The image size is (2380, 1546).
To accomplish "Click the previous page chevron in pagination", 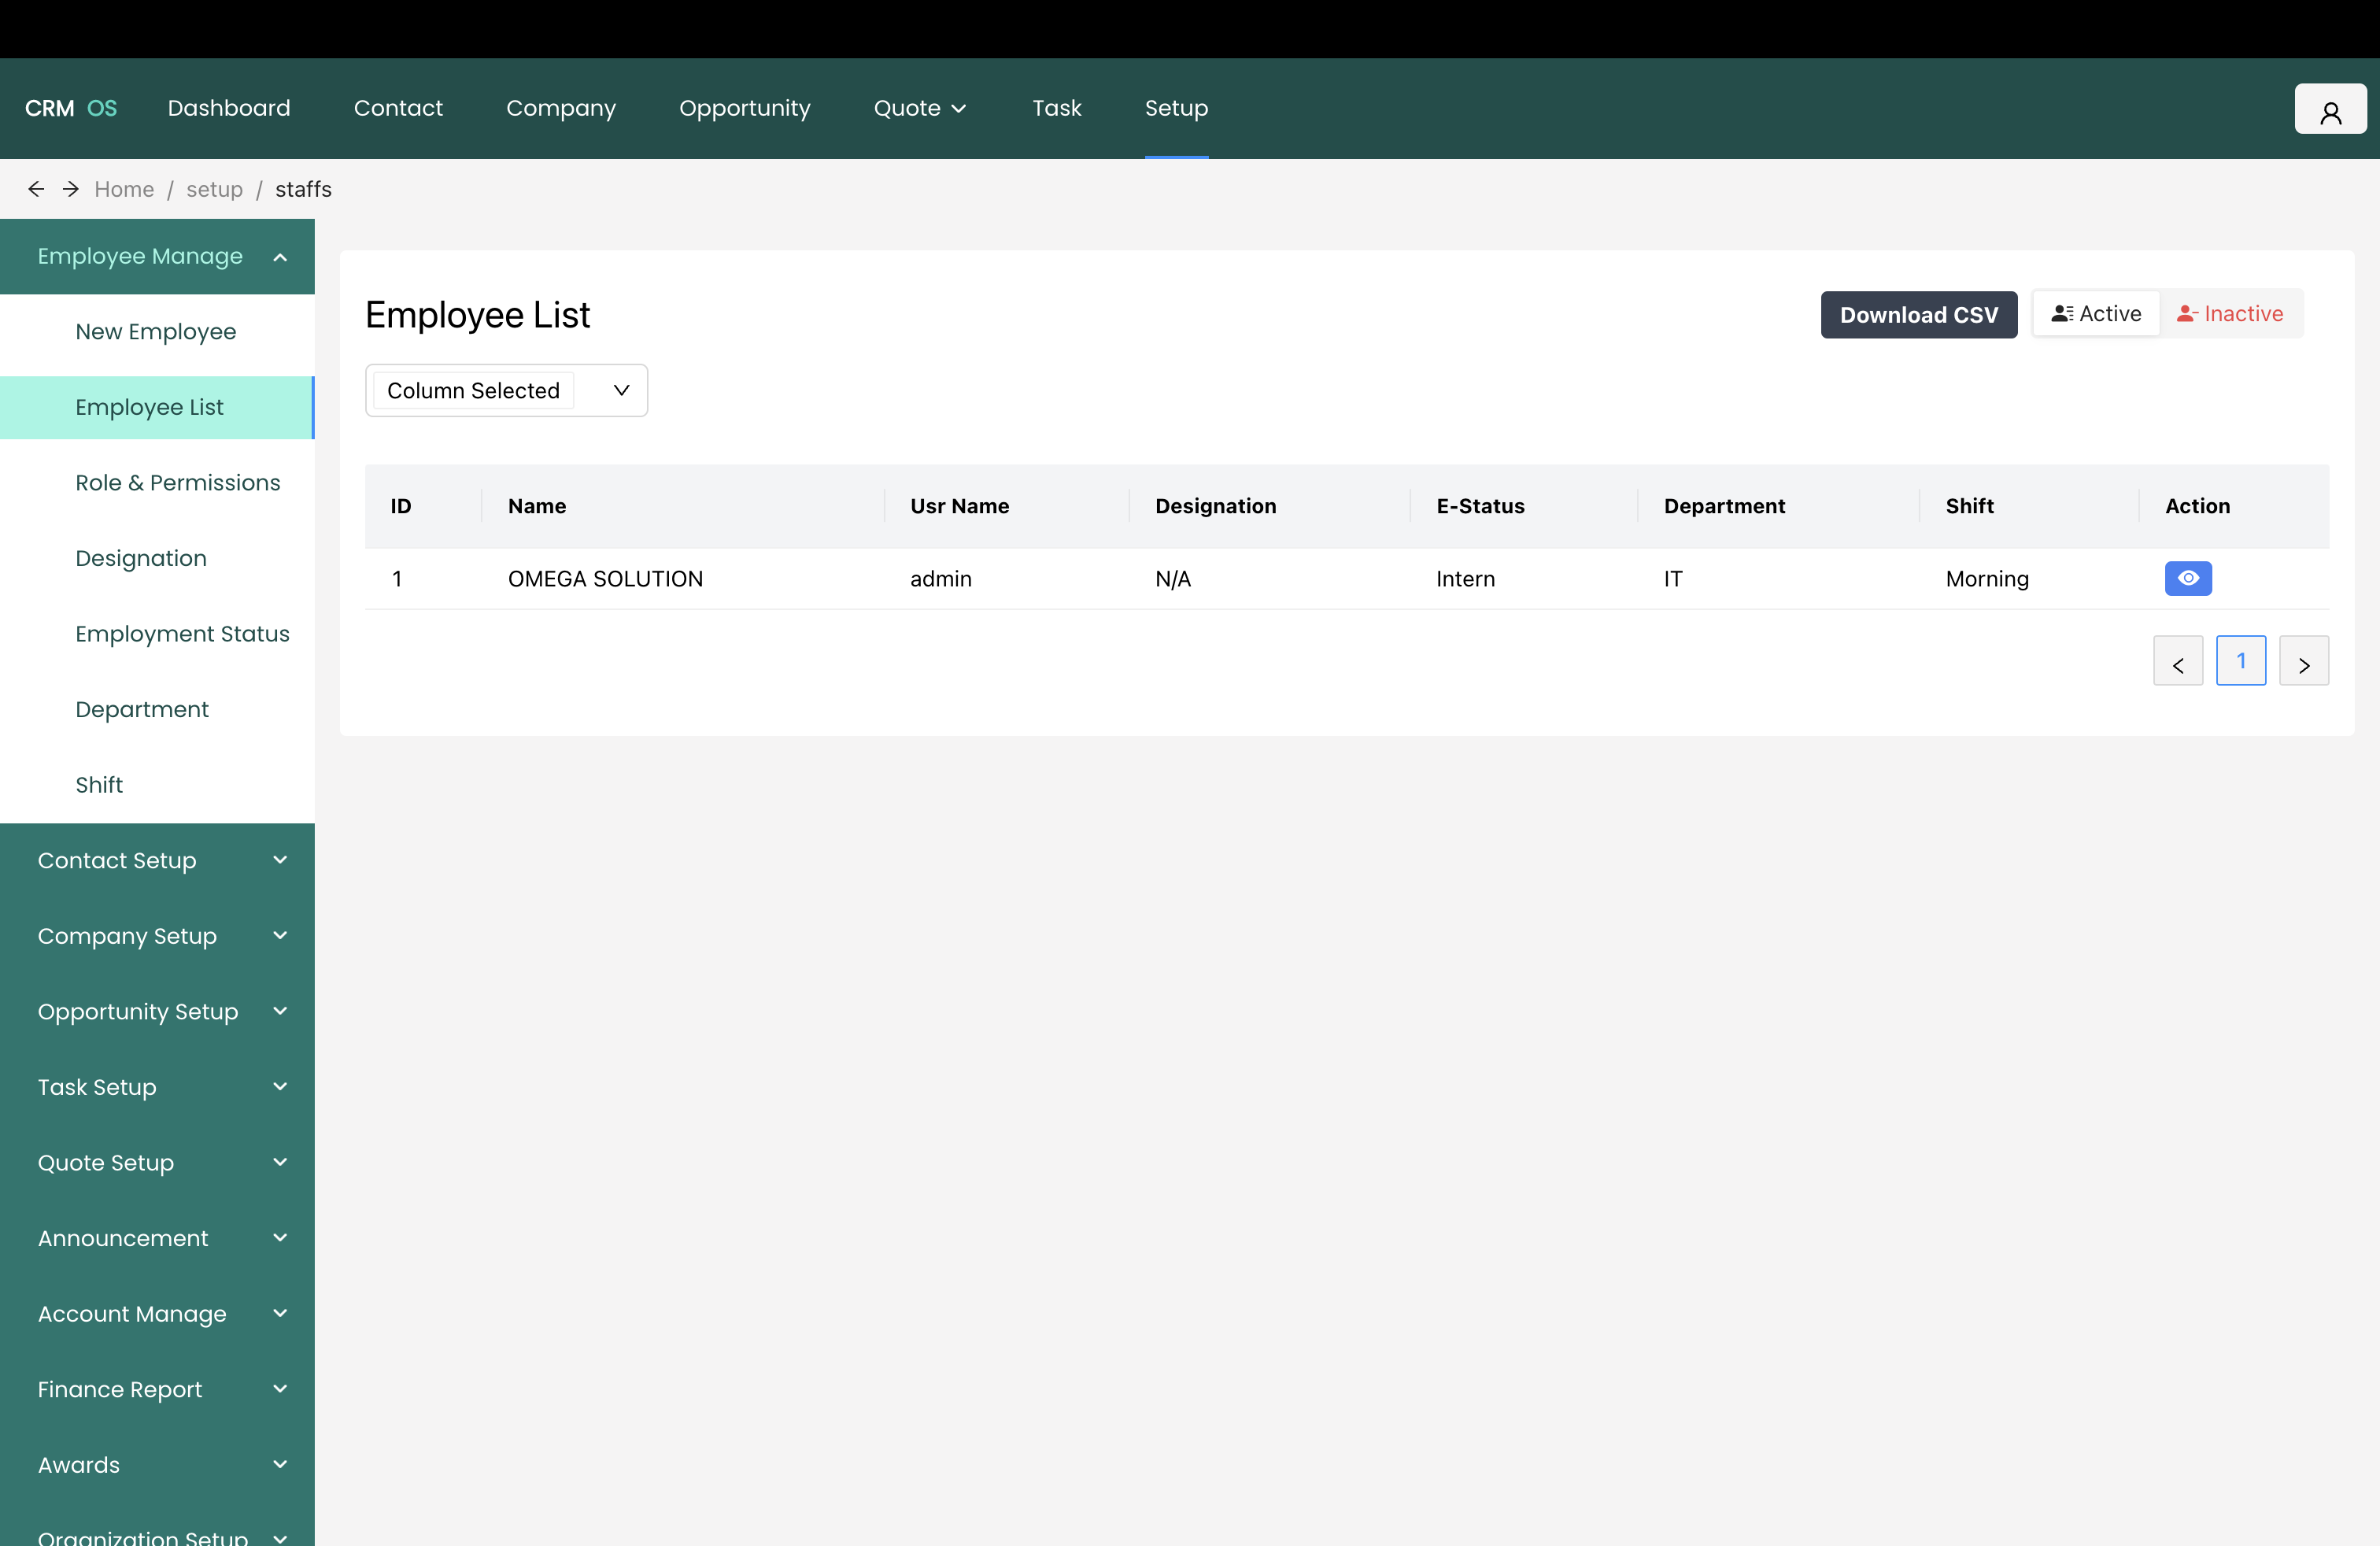I will point(2177,660).
